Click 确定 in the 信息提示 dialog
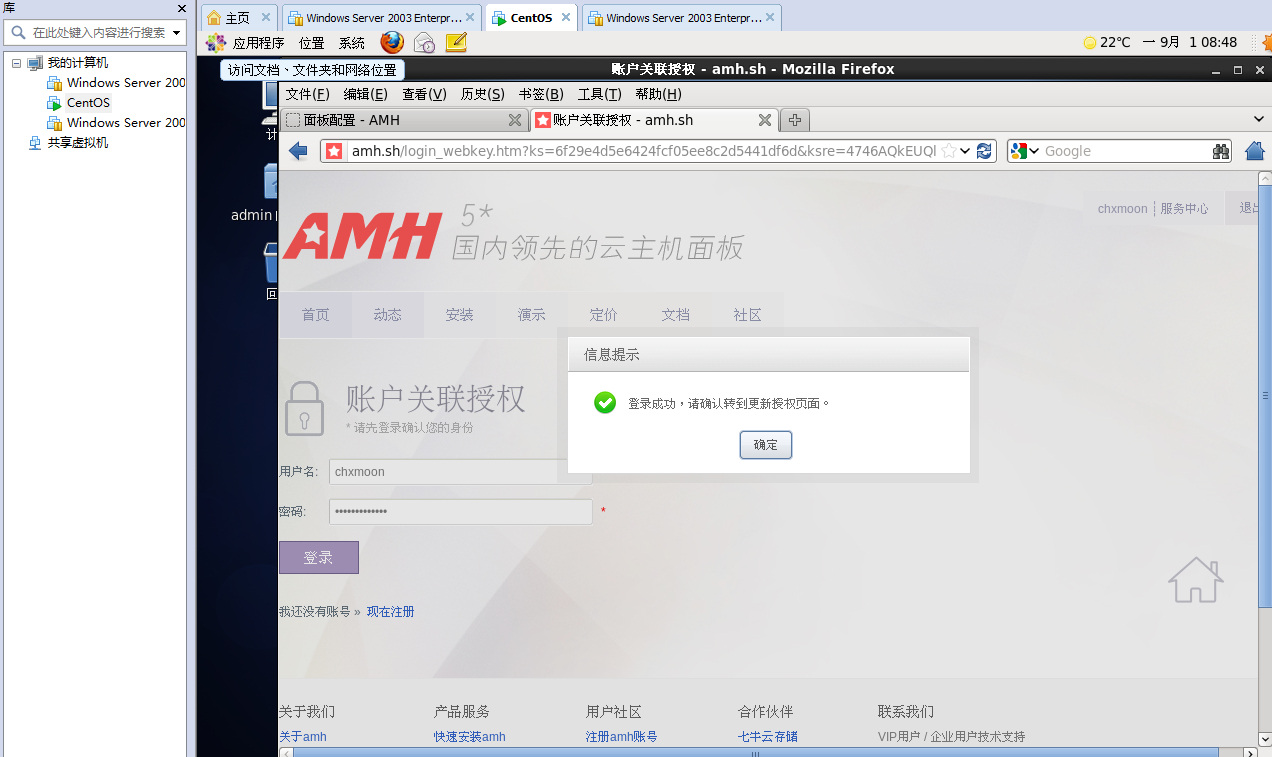Screen dimensions: 1272x757 click(x=765, y=445)
